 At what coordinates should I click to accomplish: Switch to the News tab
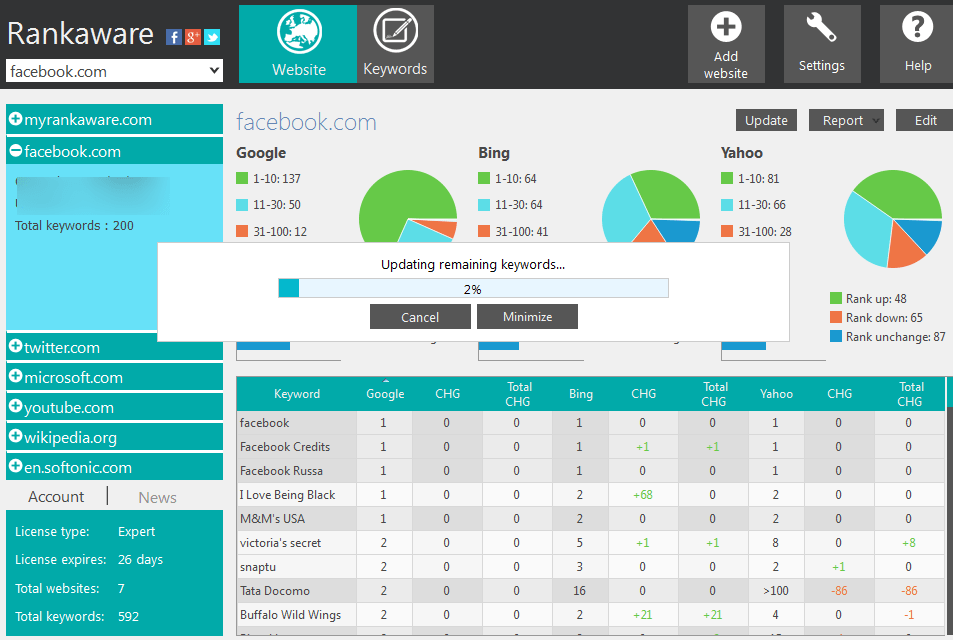point(157,497)
